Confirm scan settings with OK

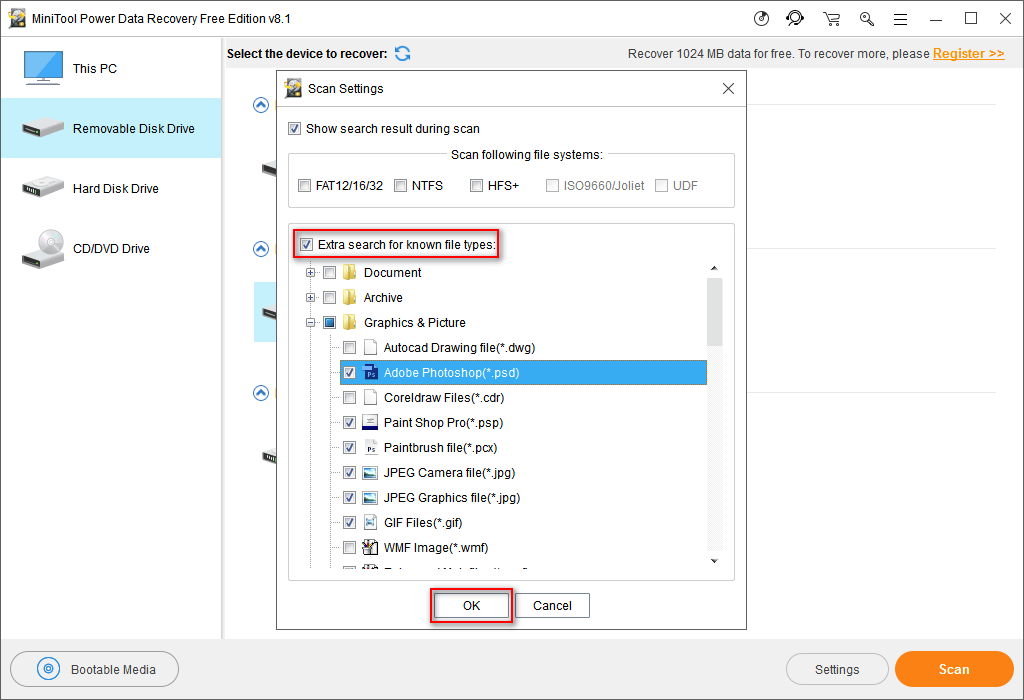472,605
